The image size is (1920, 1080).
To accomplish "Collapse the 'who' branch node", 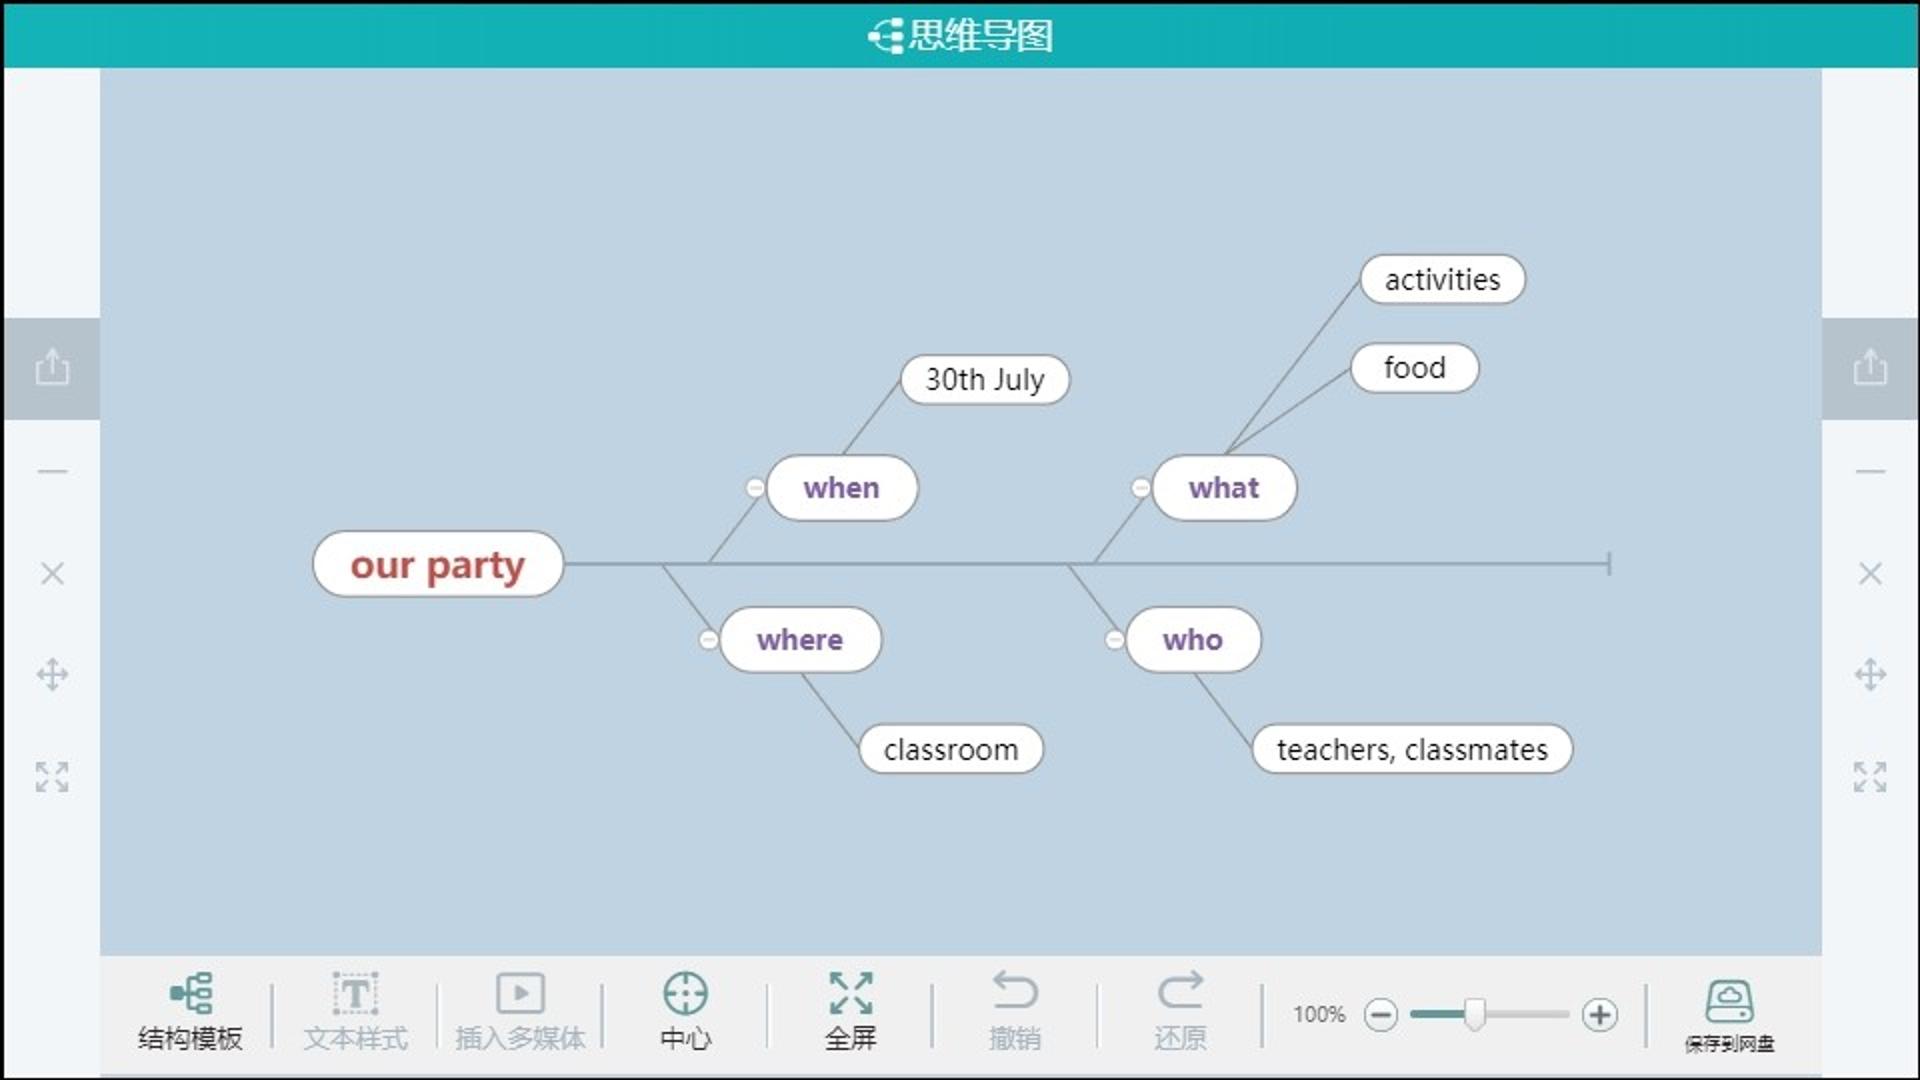I will pos(1114,640).
